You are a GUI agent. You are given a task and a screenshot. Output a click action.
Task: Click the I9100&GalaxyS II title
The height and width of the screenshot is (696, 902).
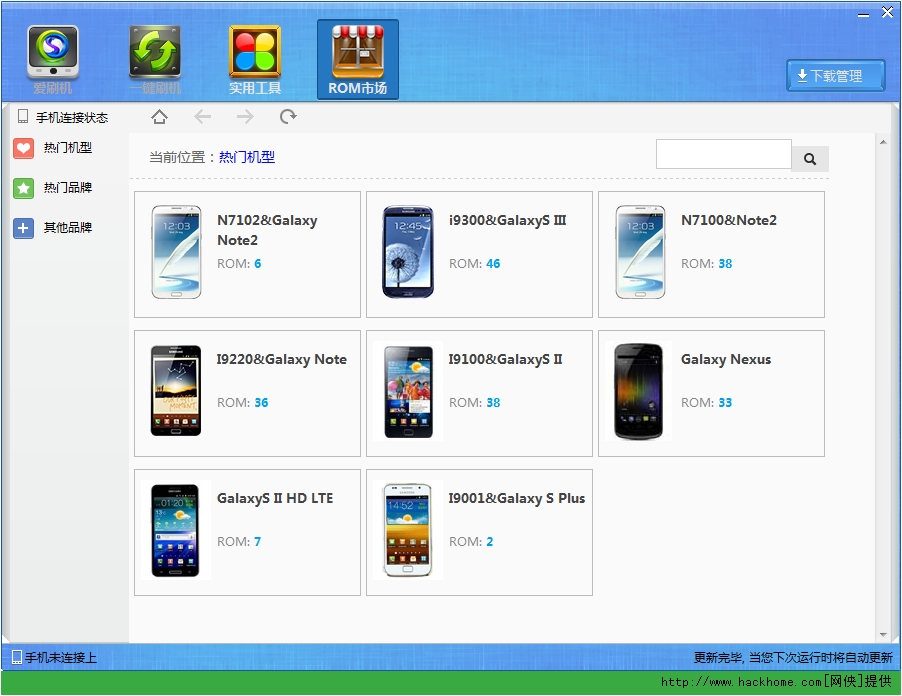[x=506, y=360]
